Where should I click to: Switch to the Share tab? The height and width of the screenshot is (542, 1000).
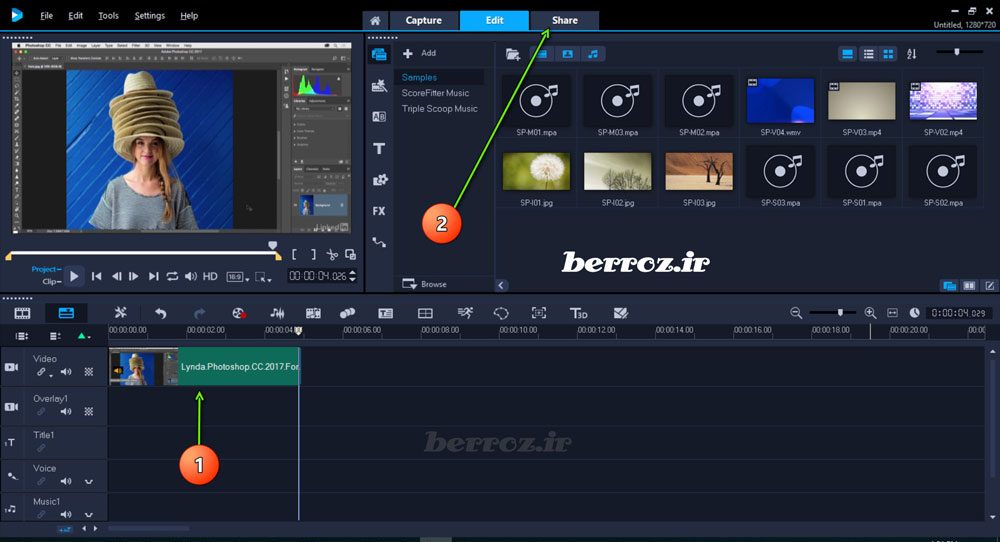[564, 20]
